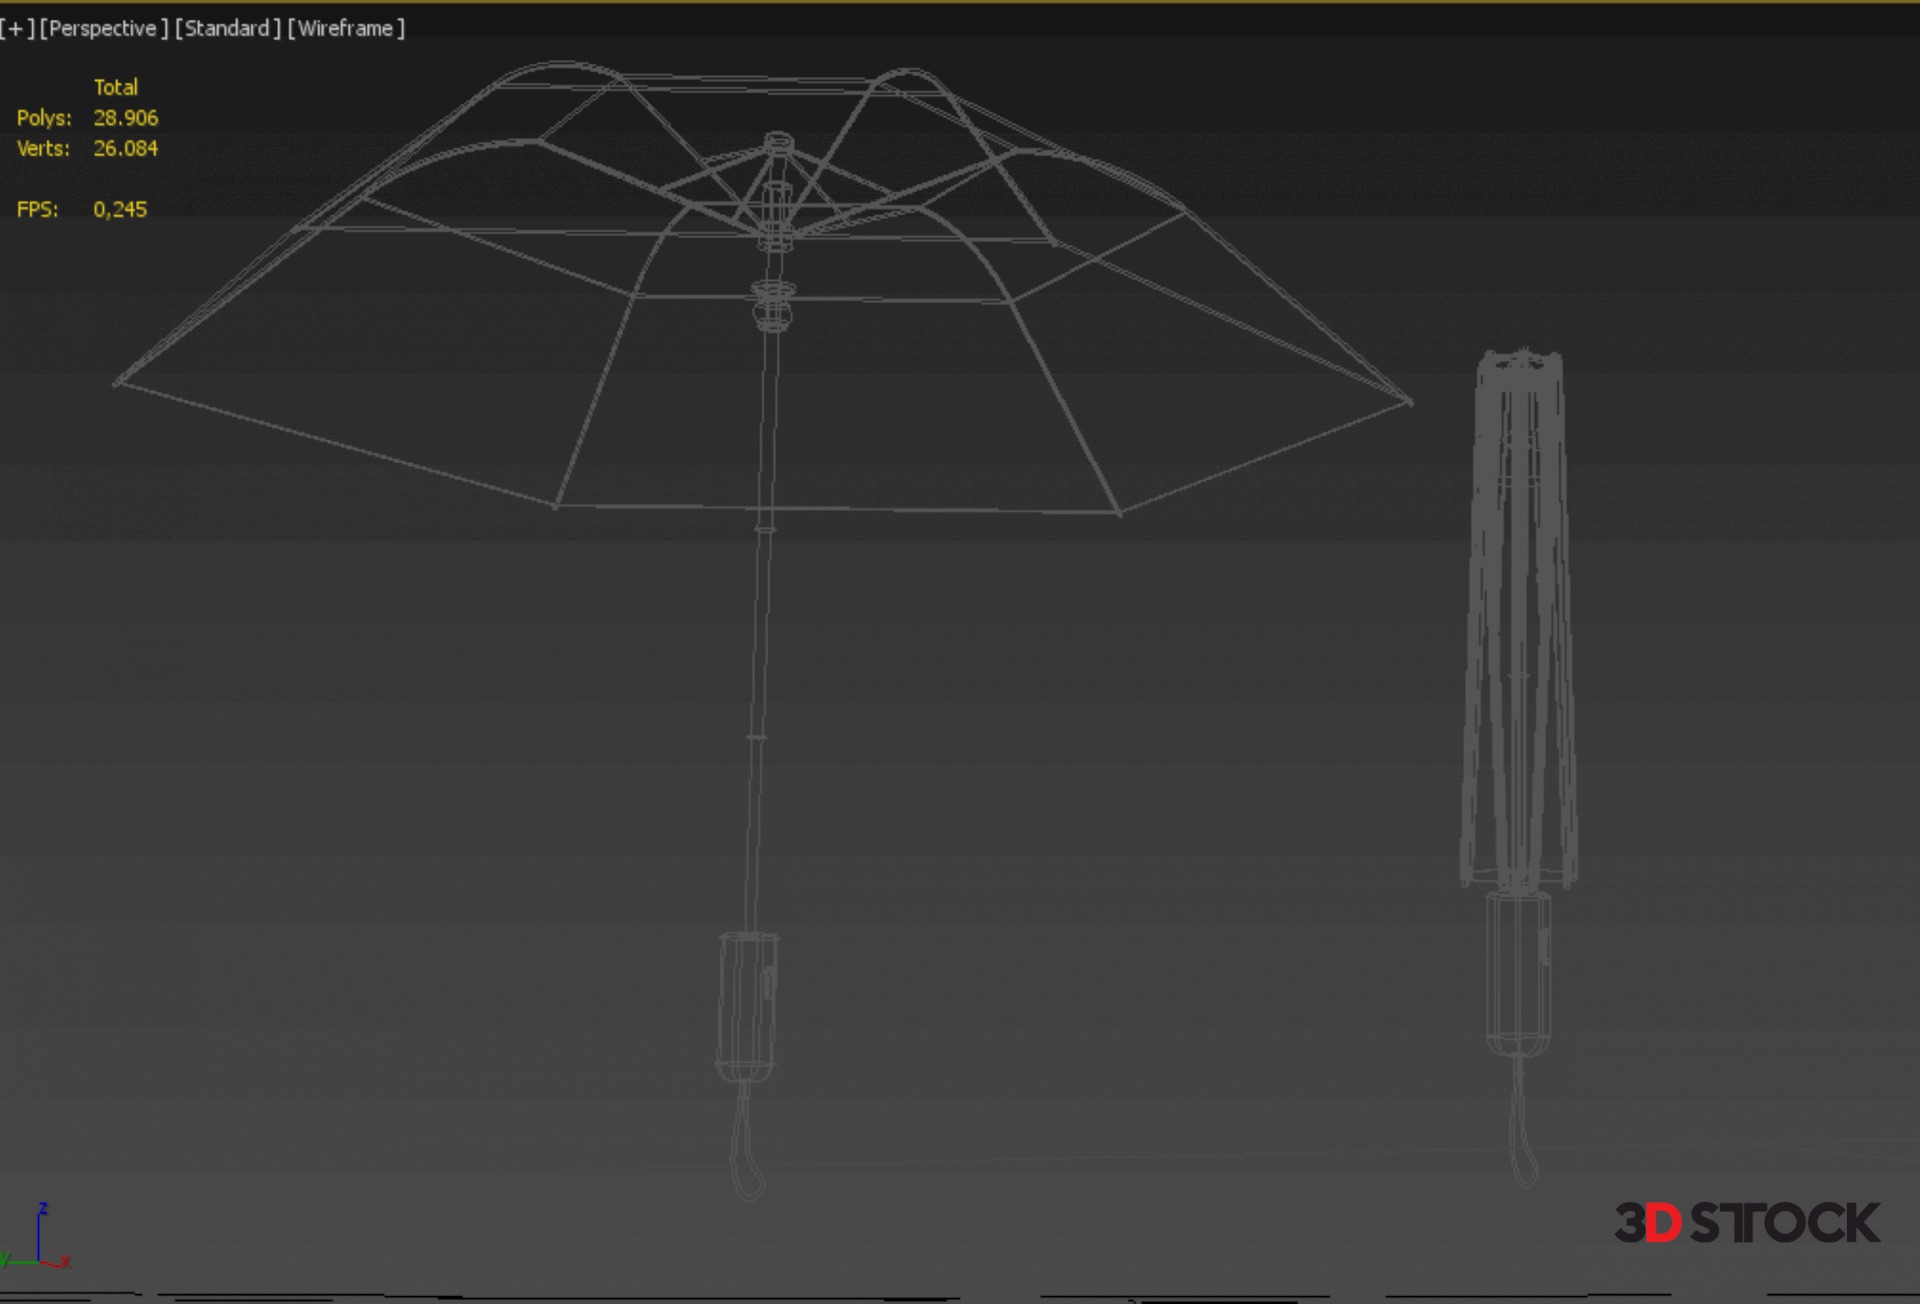The image size is (1920, 1304).
Task: Open the Wireframe display mode menu
Action: (346, 28)
